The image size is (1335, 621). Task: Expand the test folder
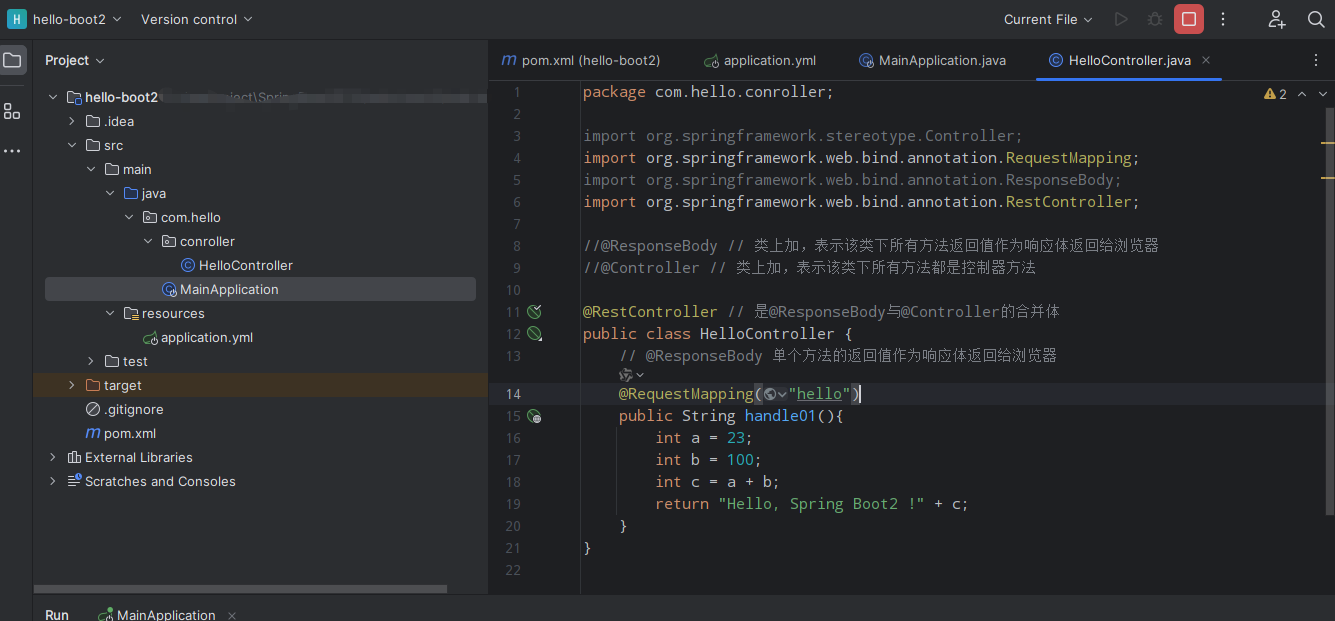pos(91,361)
